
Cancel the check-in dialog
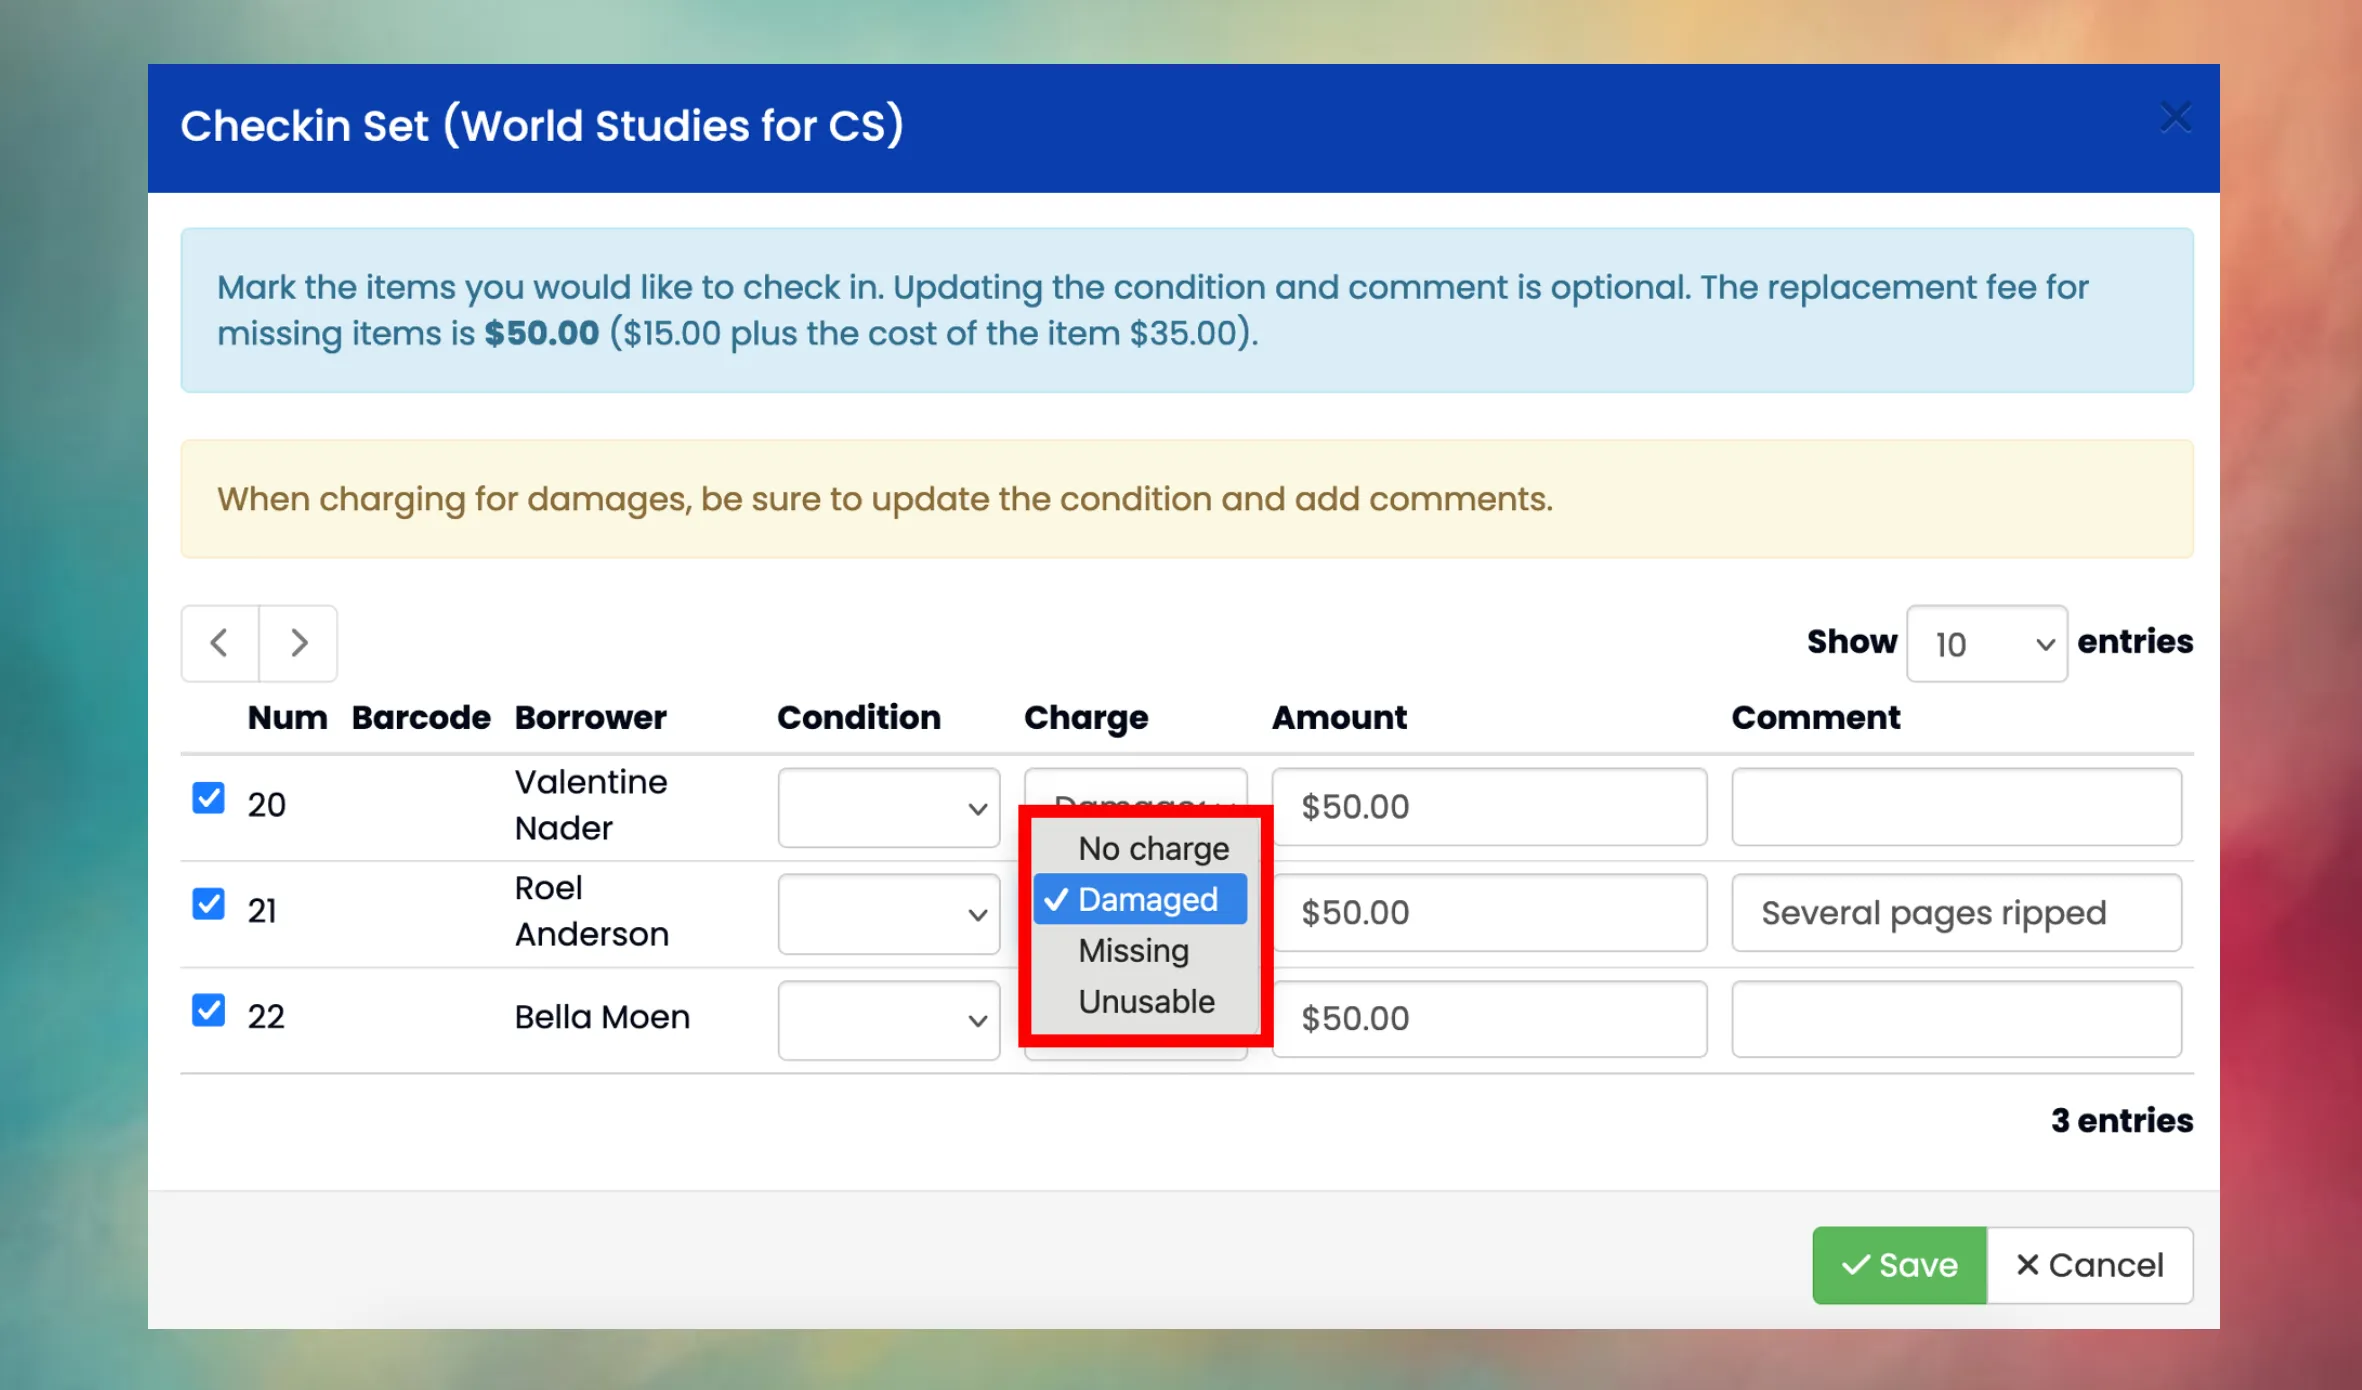(x=2091, y=1265)
